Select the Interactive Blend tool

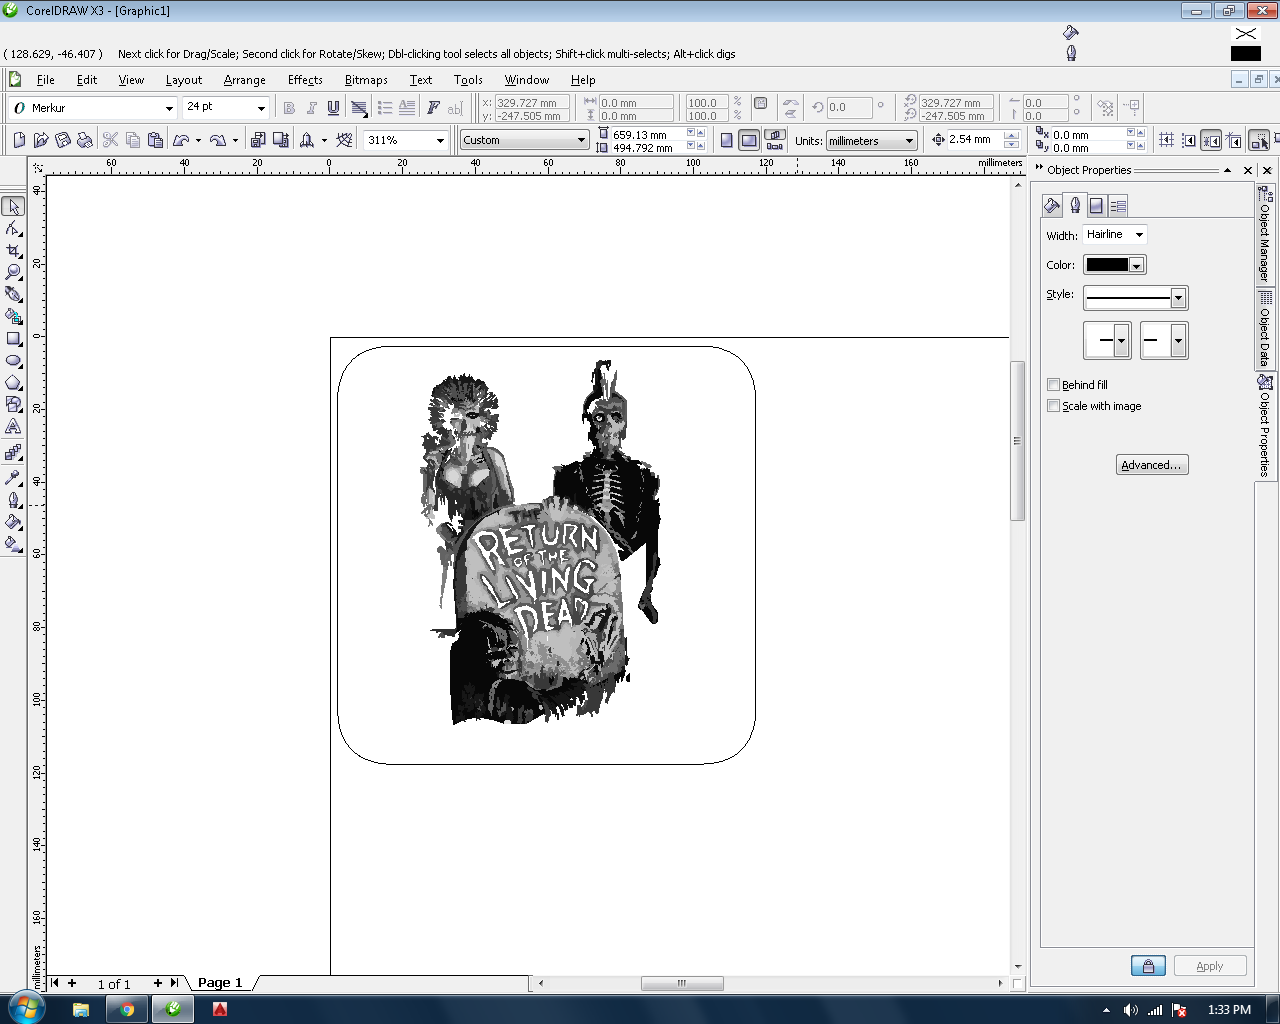coord(13,453)
